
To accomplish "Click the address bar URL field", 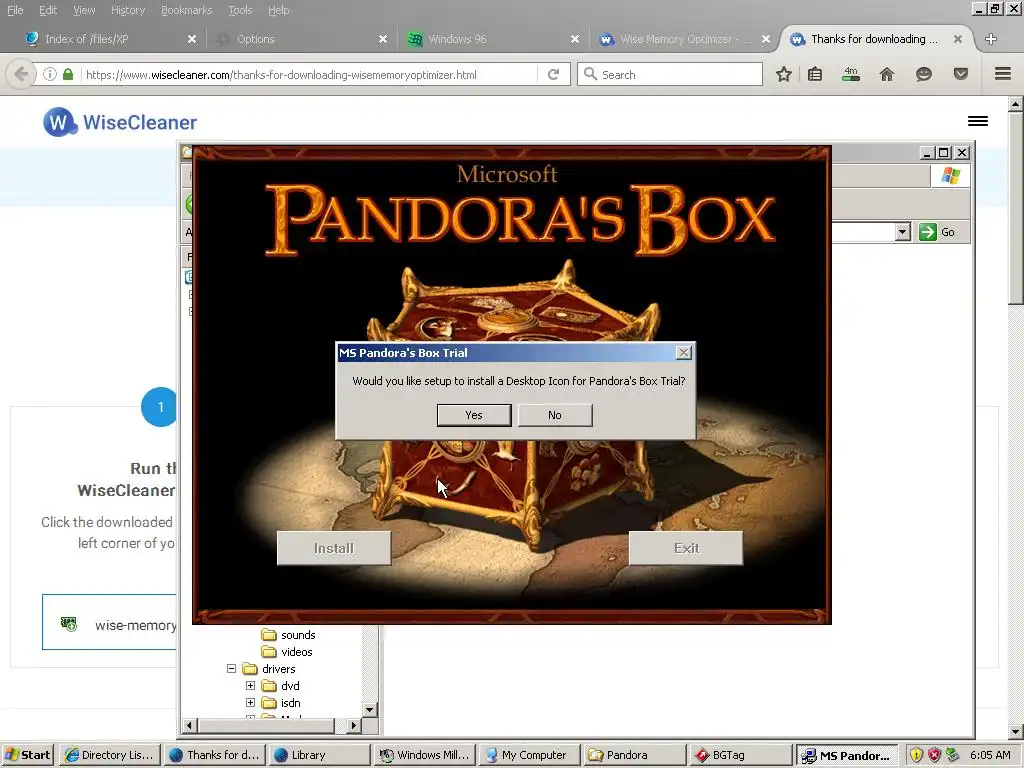I will (308, 74).
